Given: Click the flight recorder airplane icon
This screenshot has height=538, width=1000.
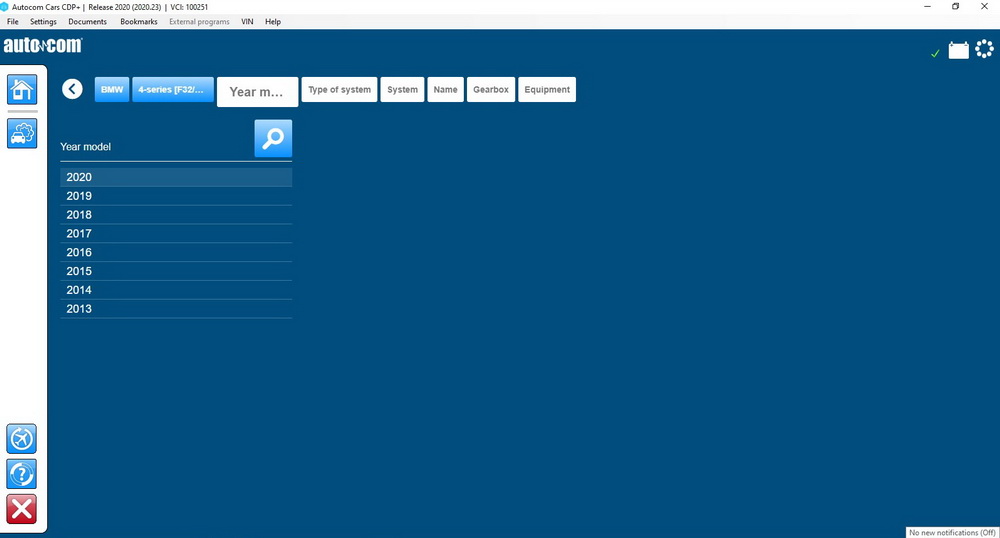Looking at the screenshot, I should point(21,438).
